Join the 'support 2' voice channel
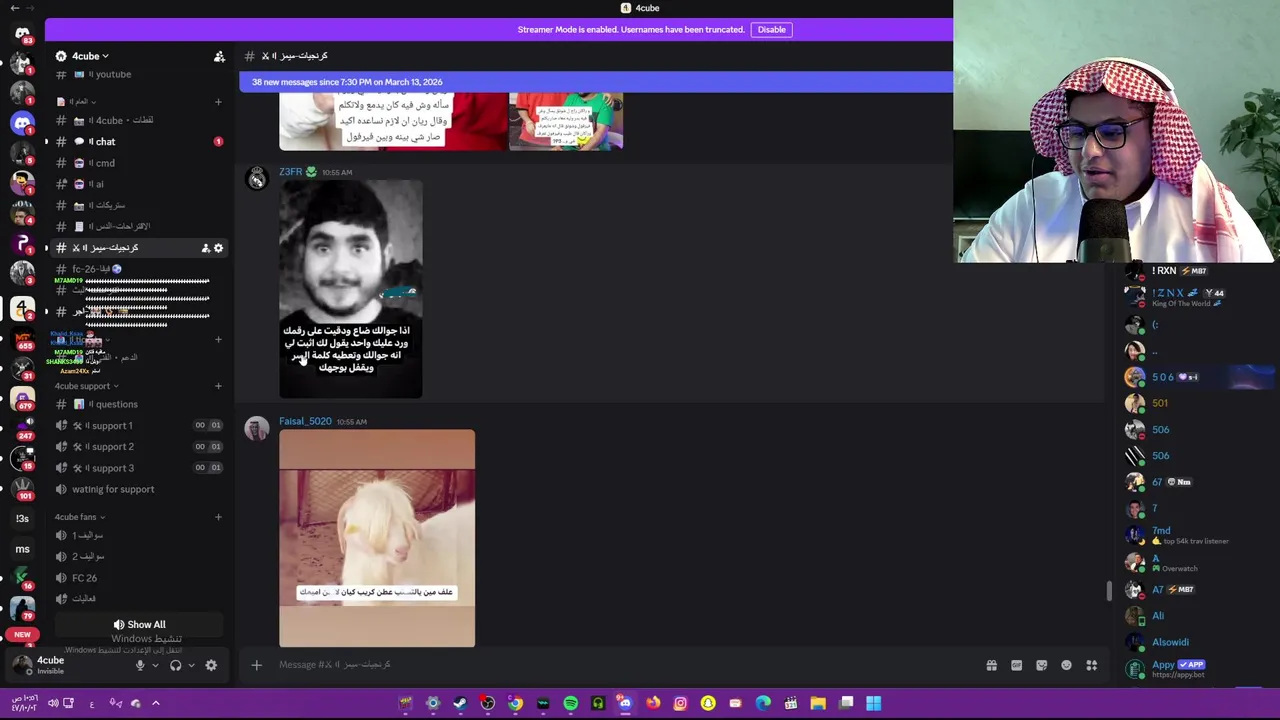 [140, 447]
